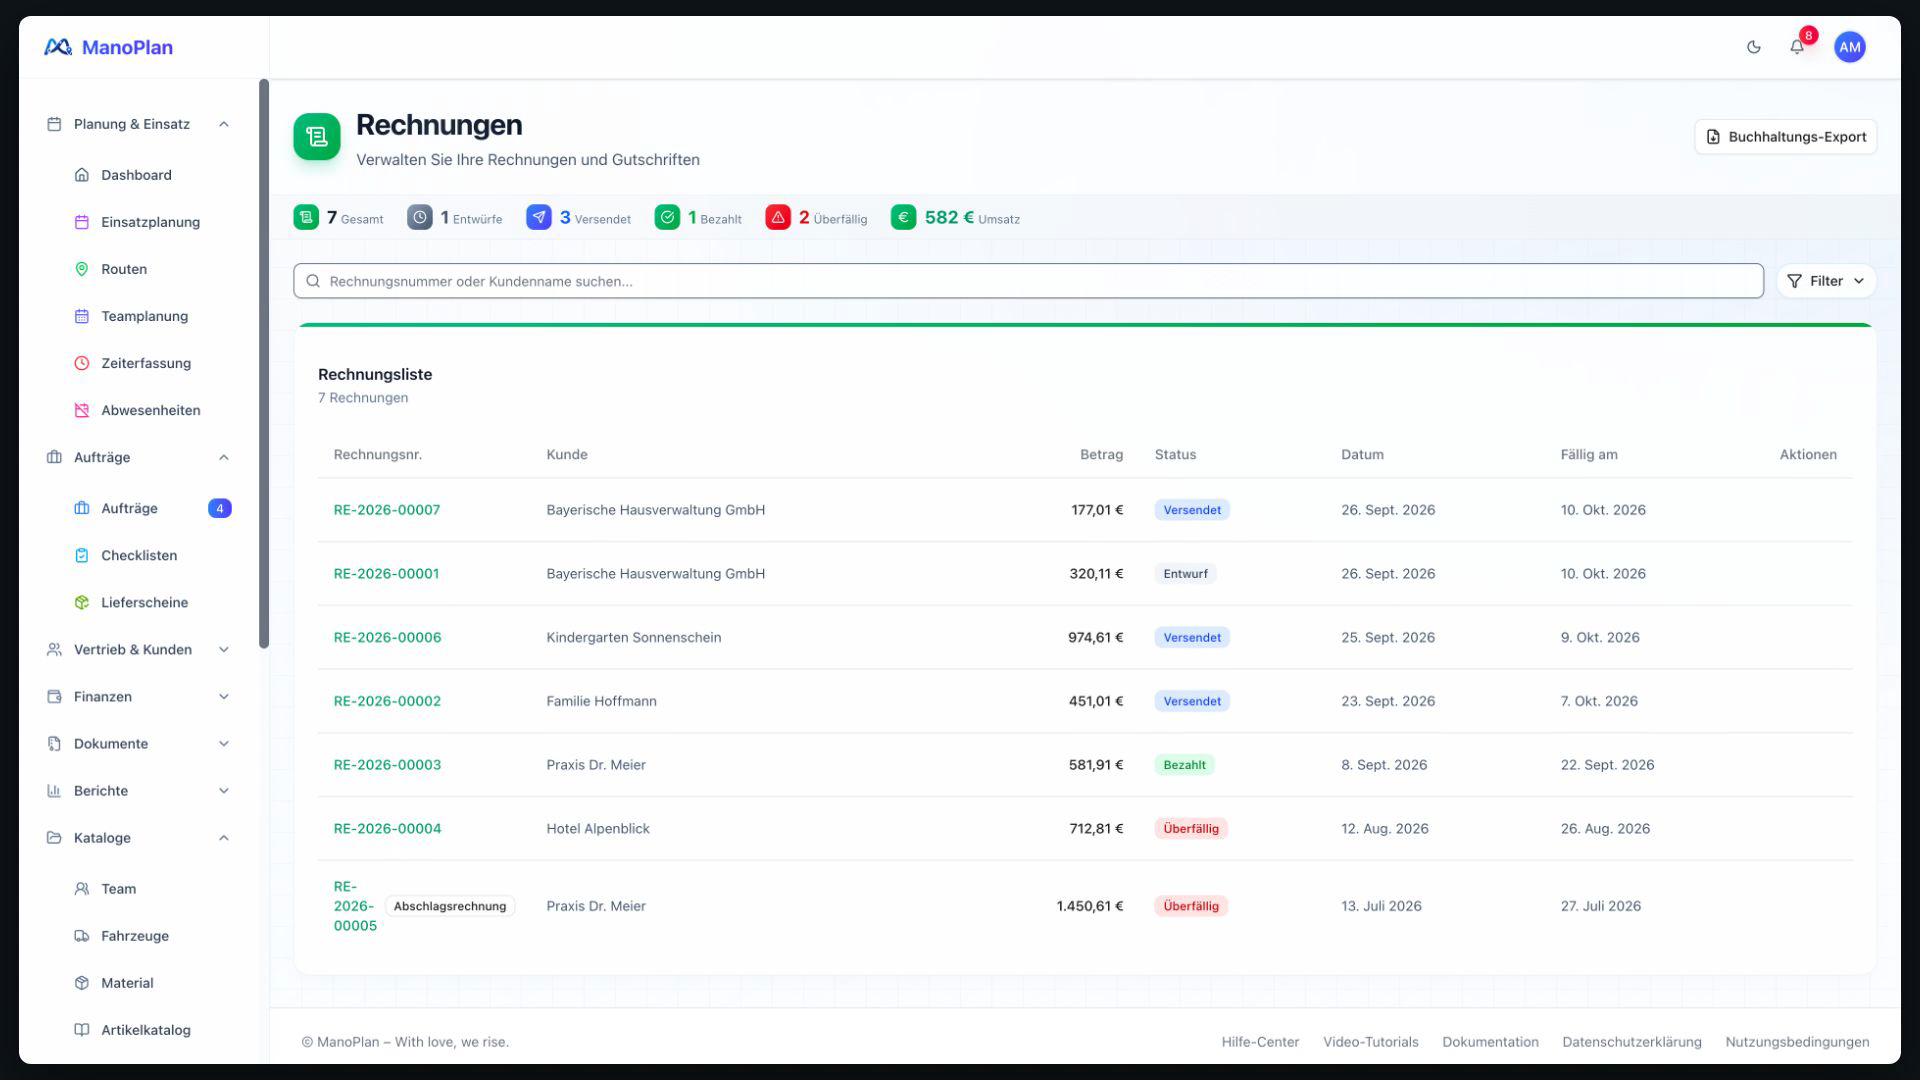1920x1080 pixels.
Task: Click the Hotel Alpenblick customer cell
Action: click(598, 829)
